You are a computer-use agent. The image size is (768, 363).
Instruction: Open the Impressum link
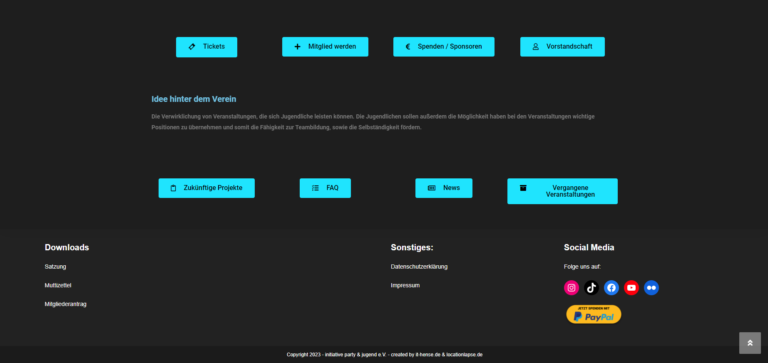405,286
